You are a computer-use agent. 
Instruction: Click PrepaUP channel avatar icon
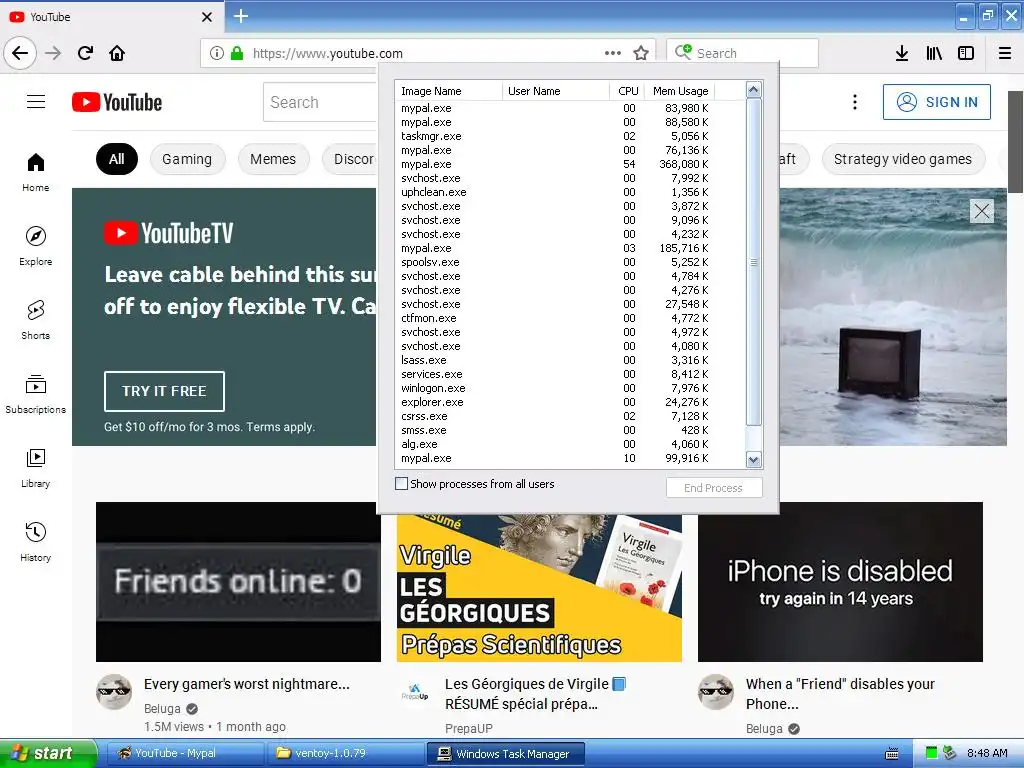[415, 692]
